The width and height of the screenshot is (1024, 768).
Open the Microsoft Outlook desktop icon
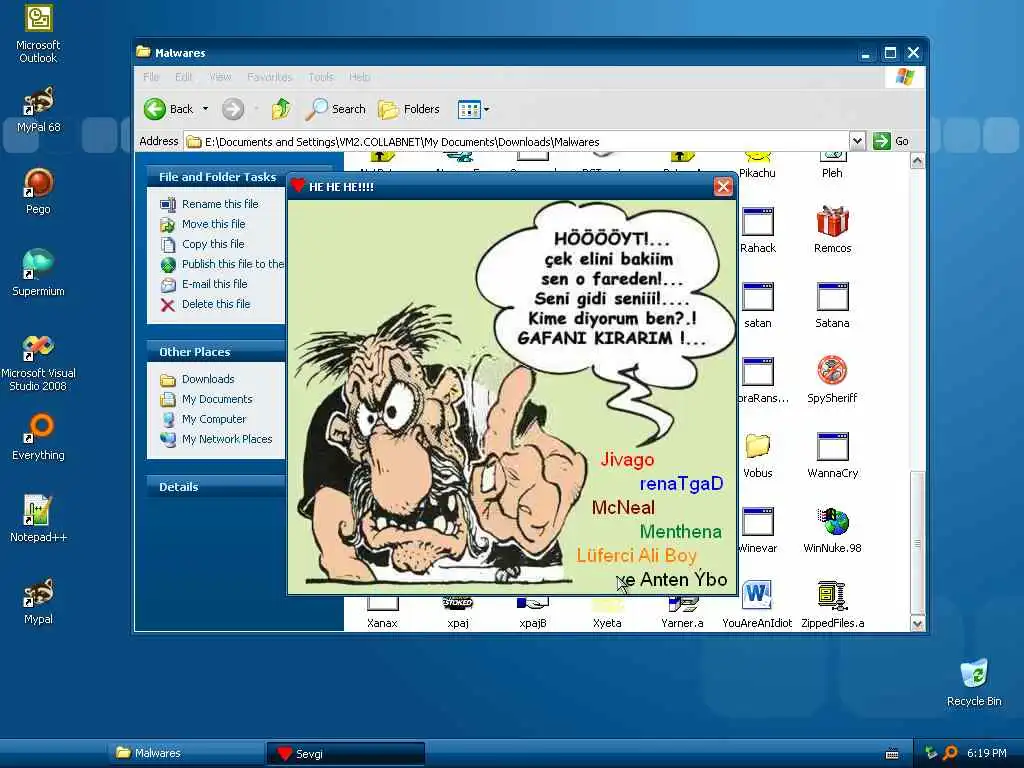coord(38,33)
